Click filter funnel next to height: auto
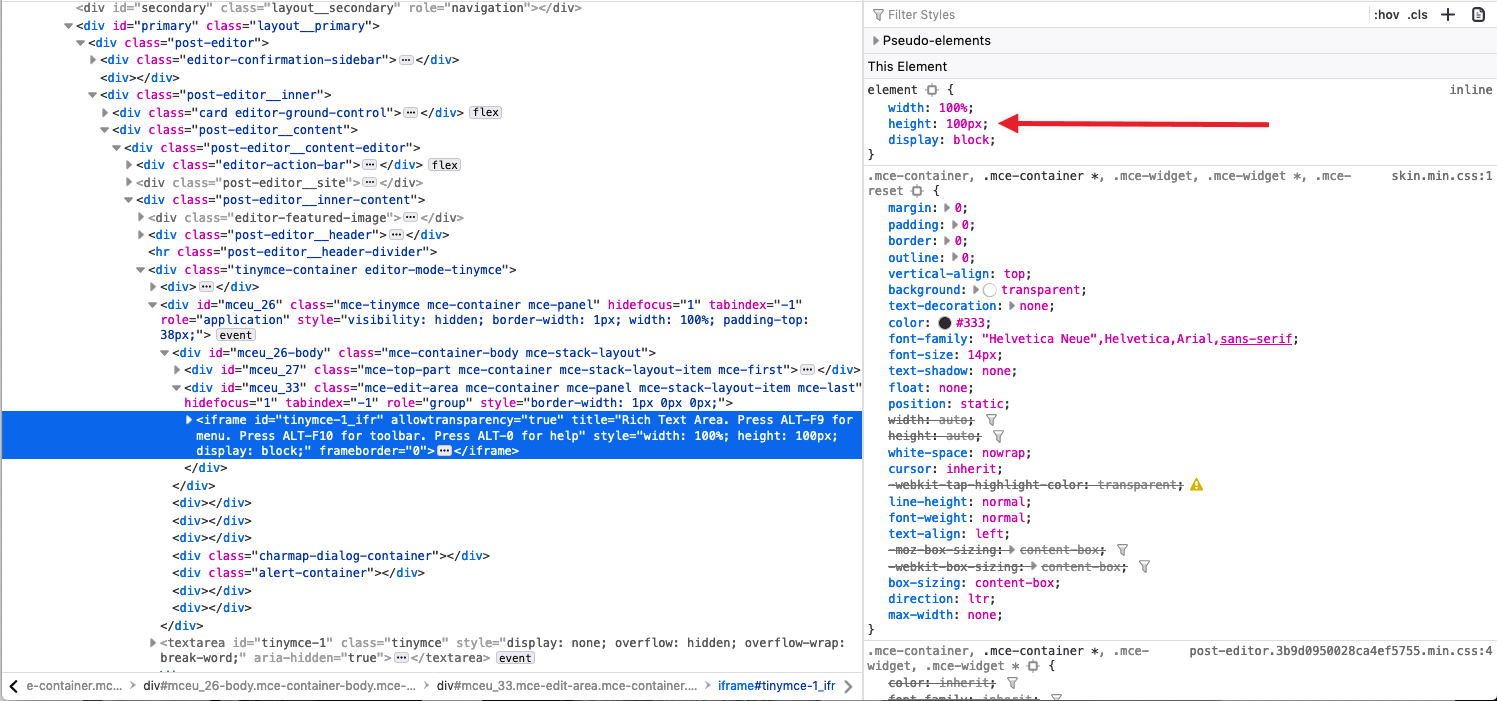This screenshot has width=1497, height=701. [998, 437]
